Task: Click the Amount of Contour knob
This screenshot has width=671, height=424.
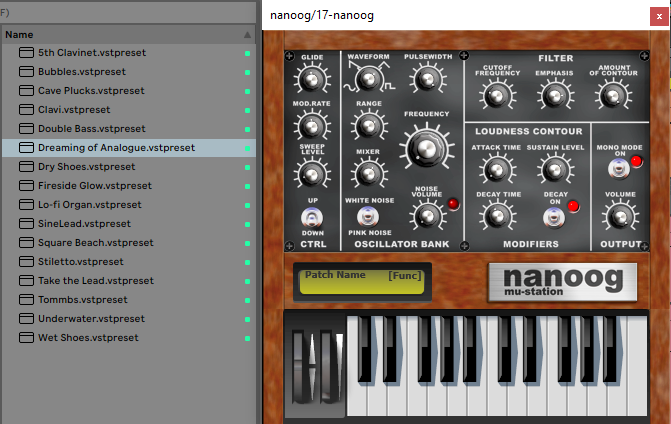Action: click(613, 96)
